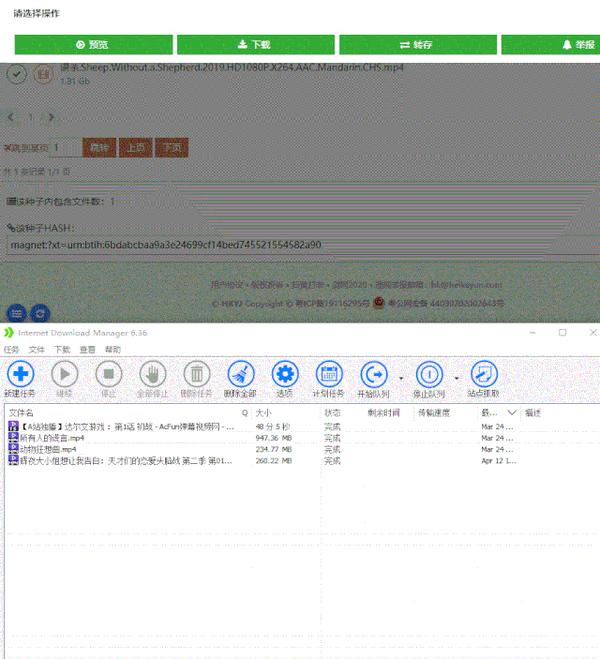Click the Sheep.Without.a.Shepherd mp4 file name
The height and width of the screenshot is (659, 600).
232,68
